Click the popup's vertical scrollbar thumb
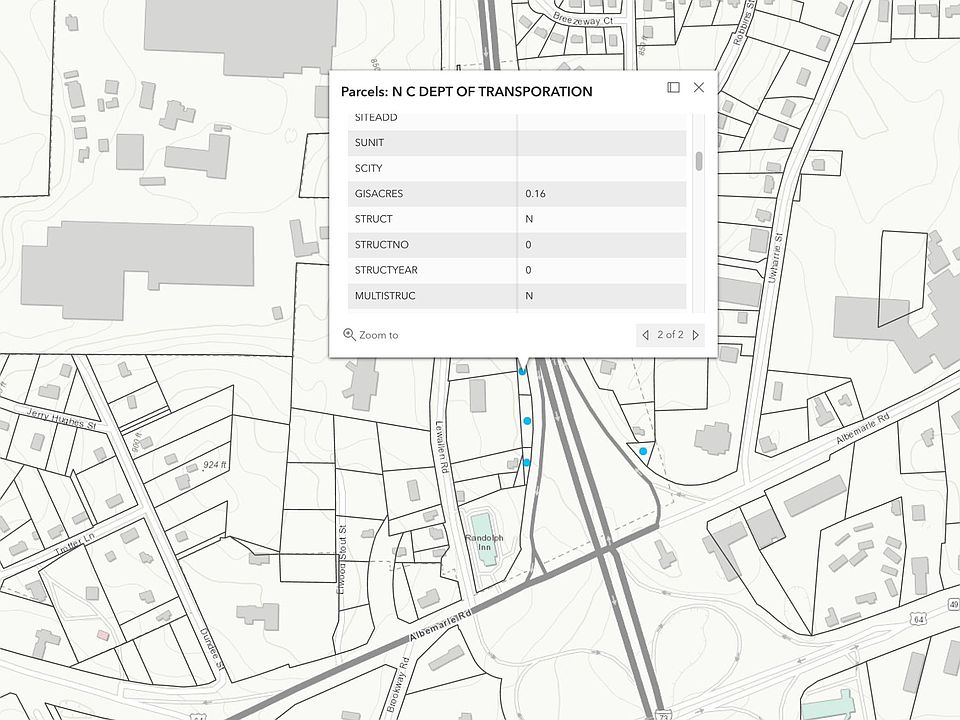960x720 pixels. click(x=699, y=161)
